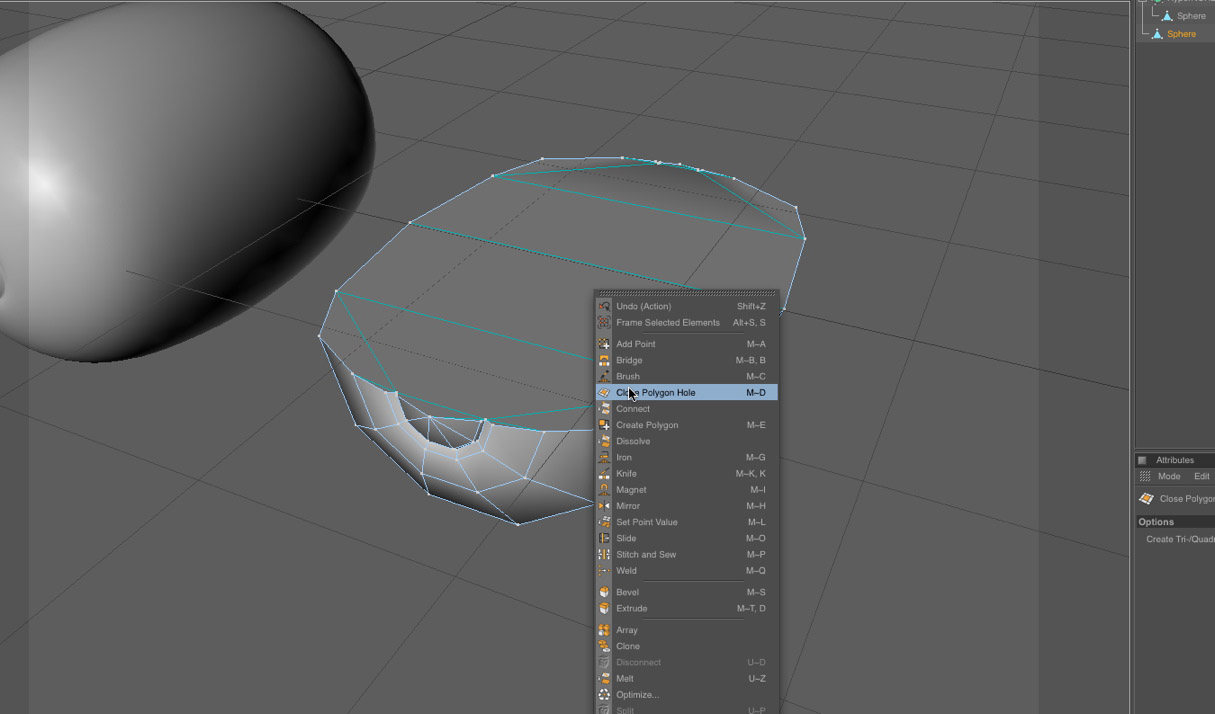Screen dimensions: 1215x714
Task: Pick the Clone command icon
Action: pos(604,646)
